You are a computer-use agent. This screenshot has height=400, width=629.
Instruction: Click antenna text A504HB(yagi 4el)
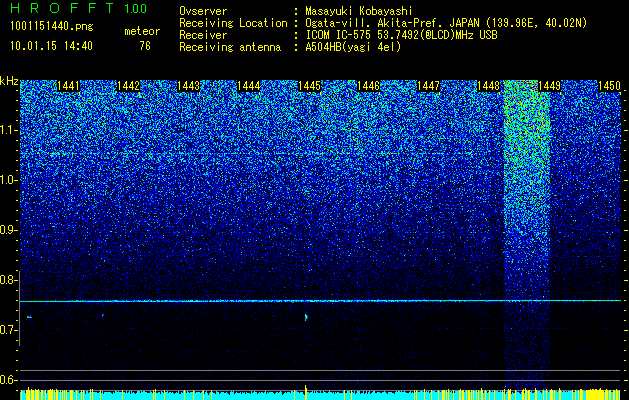pyautogui.click(x=353, y=47)
